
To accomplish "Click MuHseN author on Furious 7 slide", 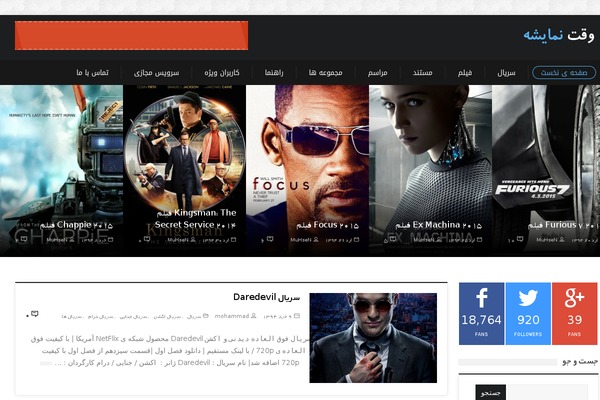I will pos(546,240).
